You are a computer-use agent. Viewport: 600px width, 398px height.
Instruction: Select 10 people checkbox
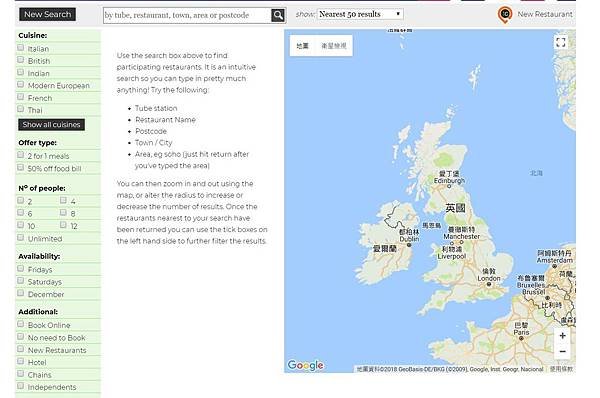pos(21,225)
